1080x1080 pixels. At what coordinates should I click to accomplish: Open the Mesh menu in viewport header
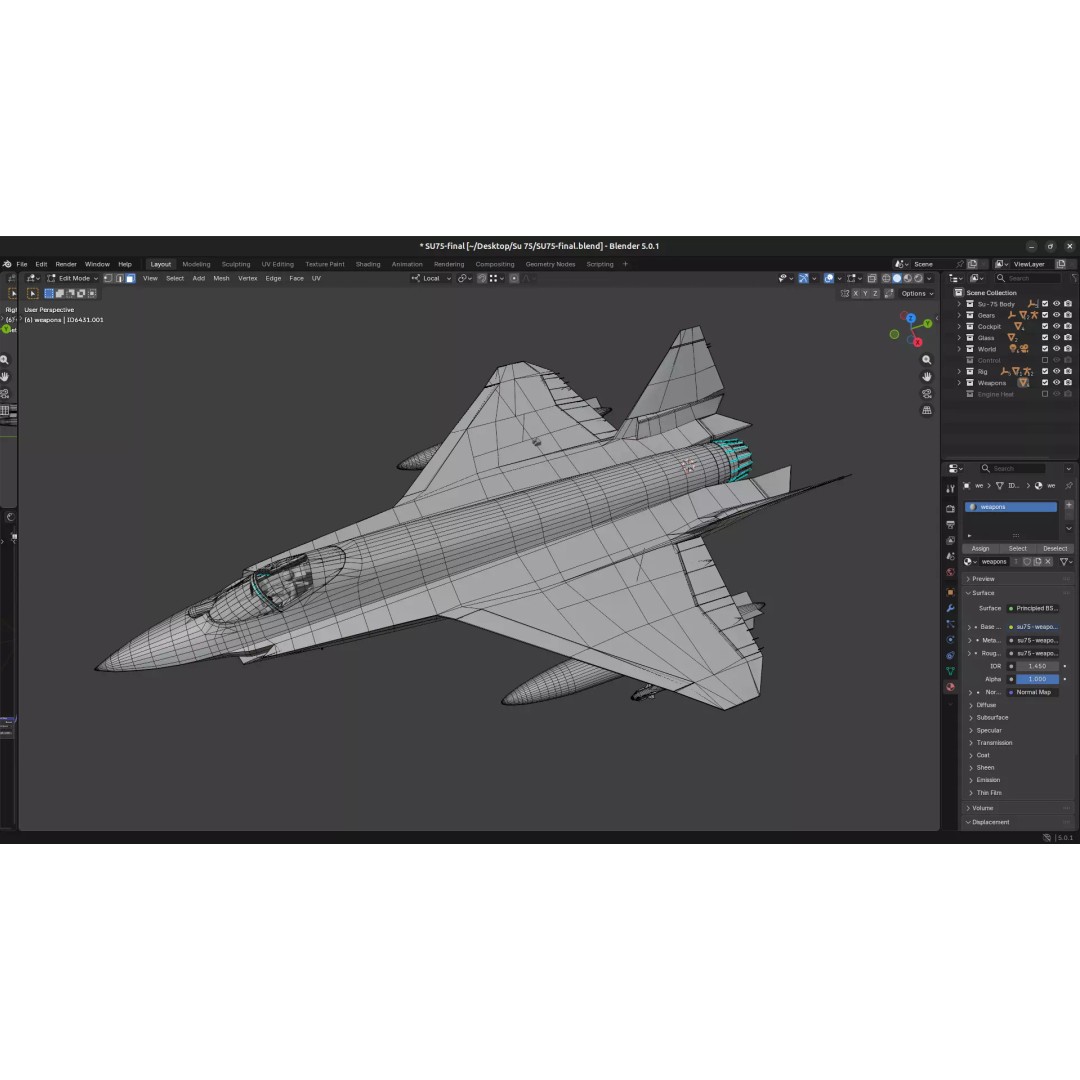pos(221,278)
